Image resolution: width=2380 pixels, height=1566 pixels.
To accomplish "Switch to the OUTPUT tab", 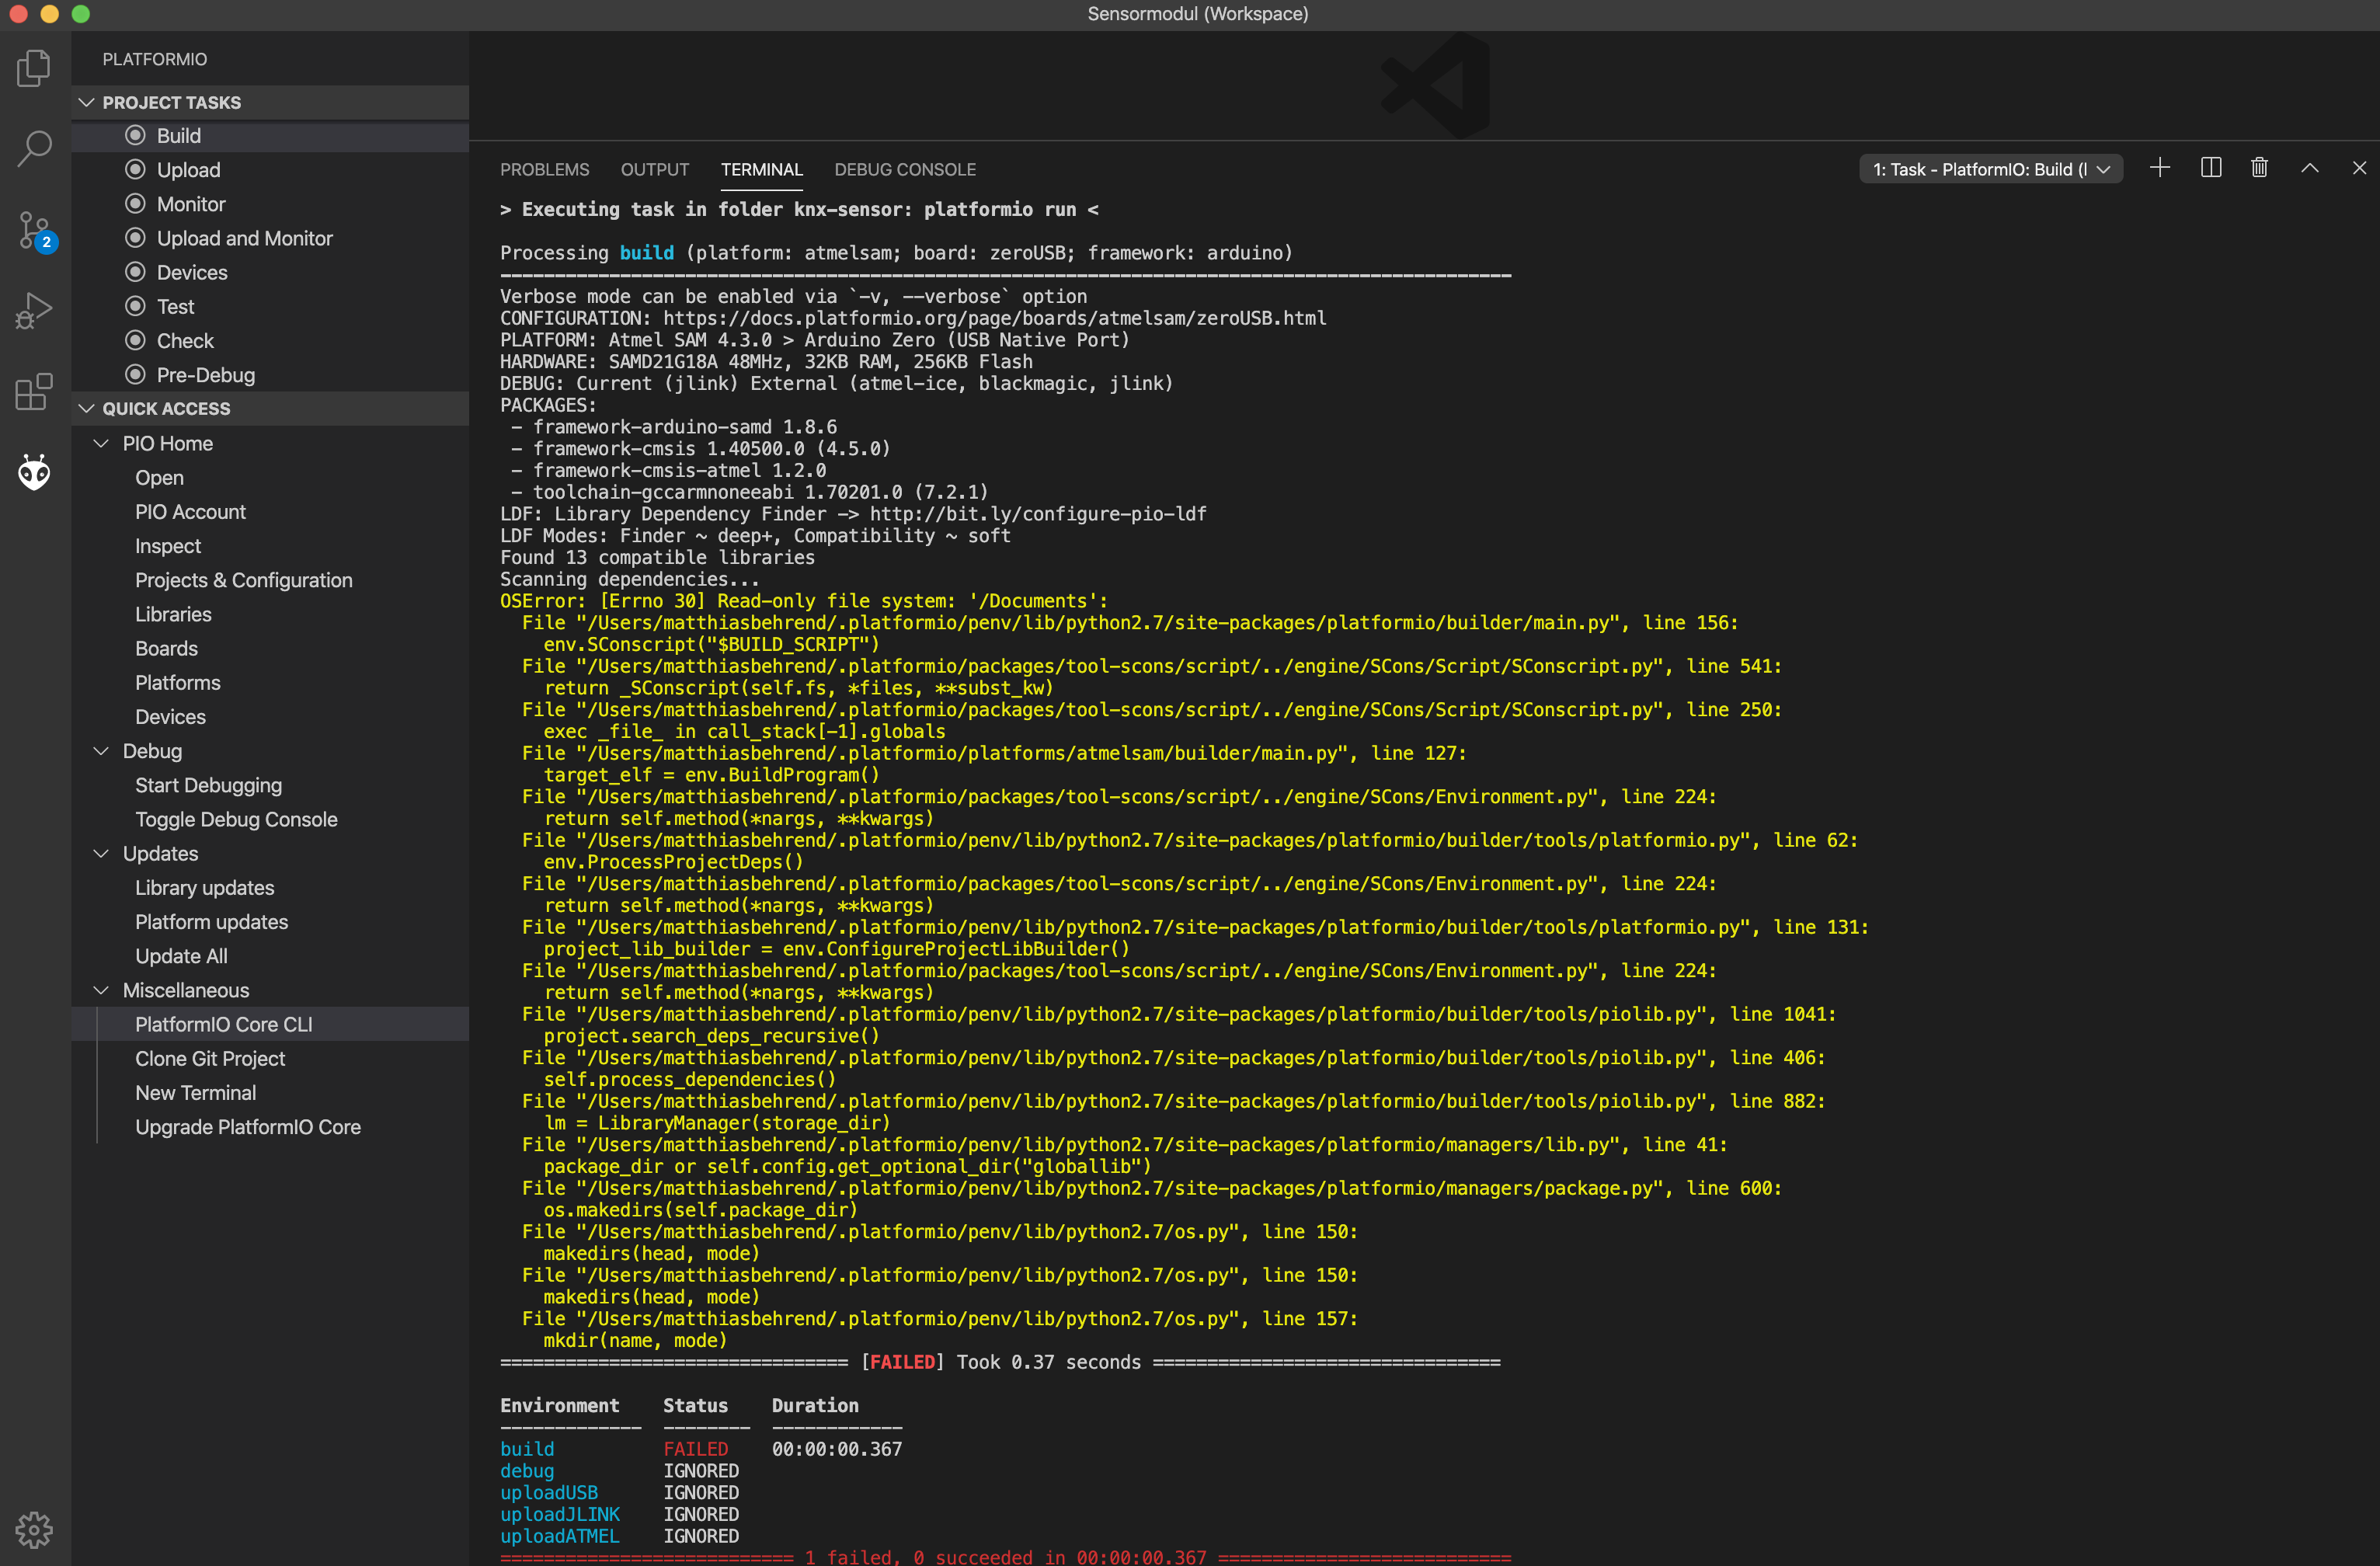I will coord(655,169).
